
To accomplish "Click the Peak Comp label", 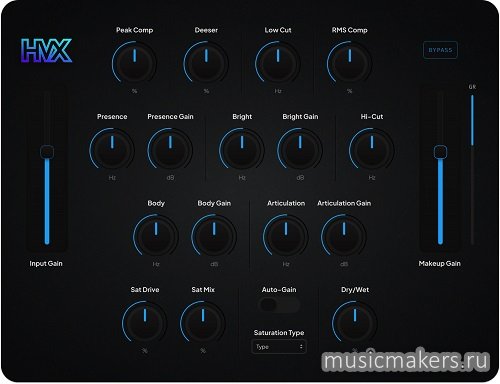I will click(x=134, y=30).
